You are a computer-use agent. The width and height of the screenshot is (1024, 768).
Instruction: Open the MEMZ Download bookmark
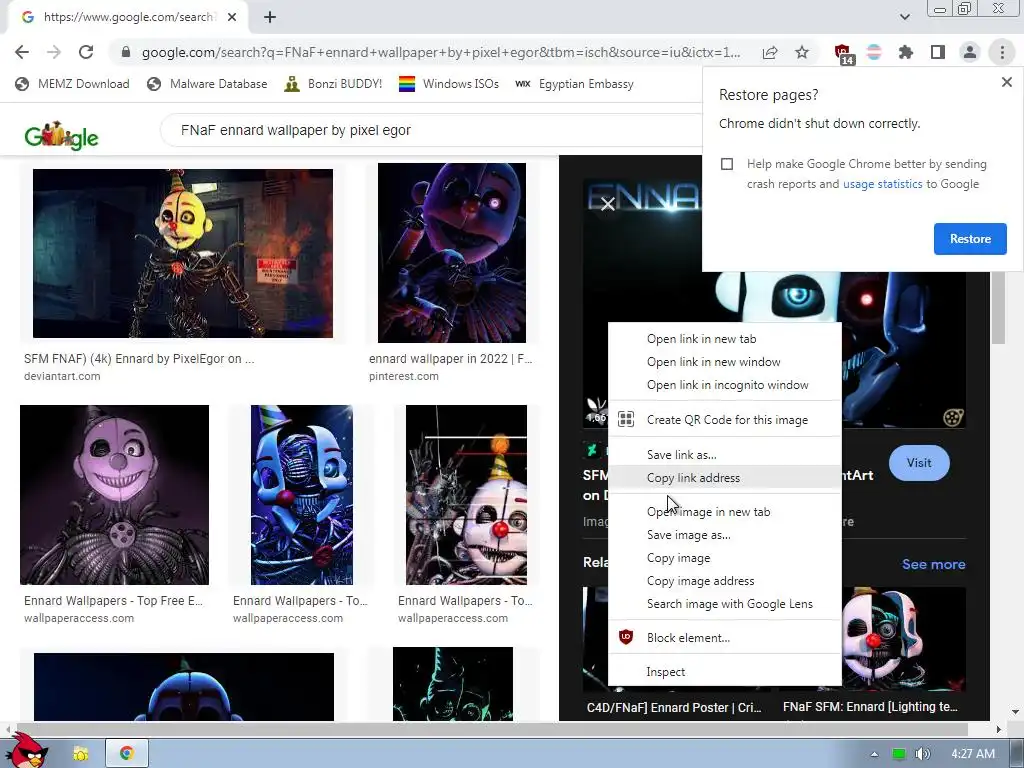(x=72, y=84)
